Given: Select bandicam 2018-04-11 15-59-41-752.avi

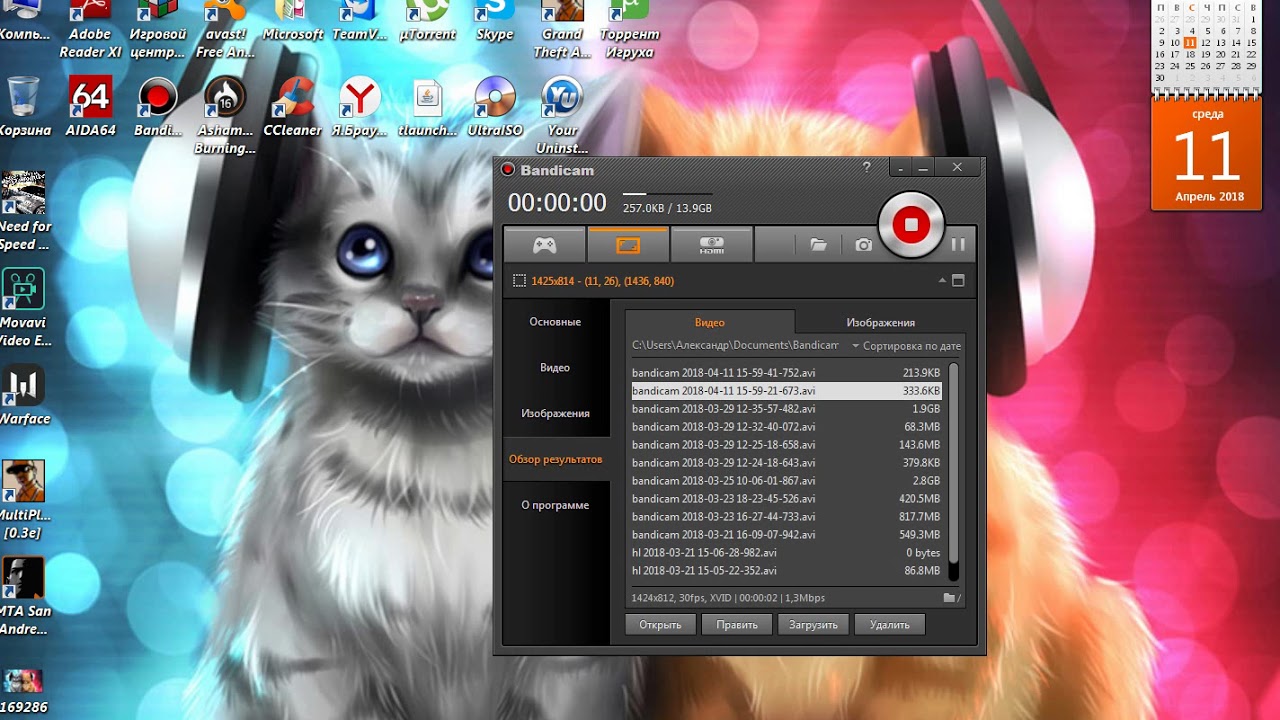Looking at the screenshot, I should [x=786, y=373].
